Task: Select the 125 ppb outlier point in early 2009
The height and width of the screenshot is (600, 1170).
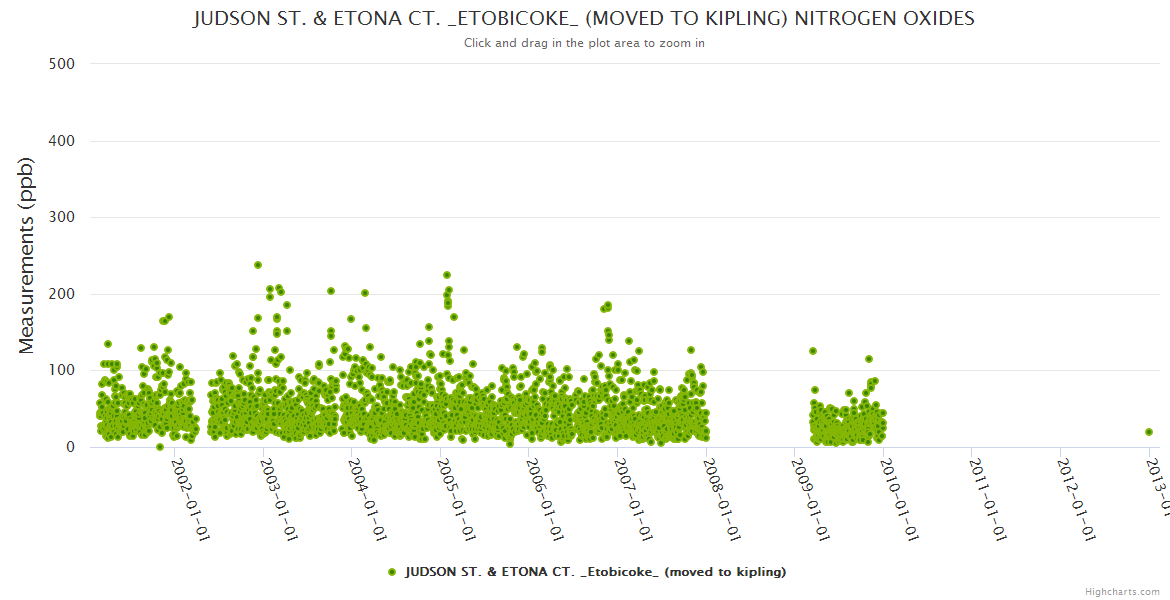Action: (x=813, y=351)
